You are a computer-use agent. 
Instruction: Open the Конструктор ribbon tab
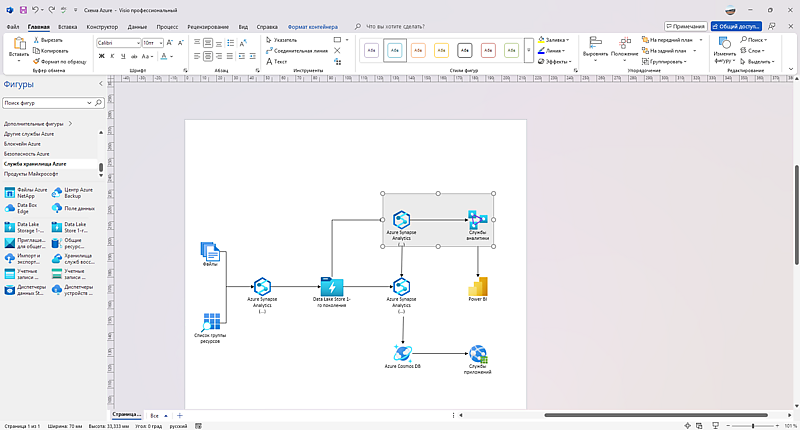[x=102, y=27]
